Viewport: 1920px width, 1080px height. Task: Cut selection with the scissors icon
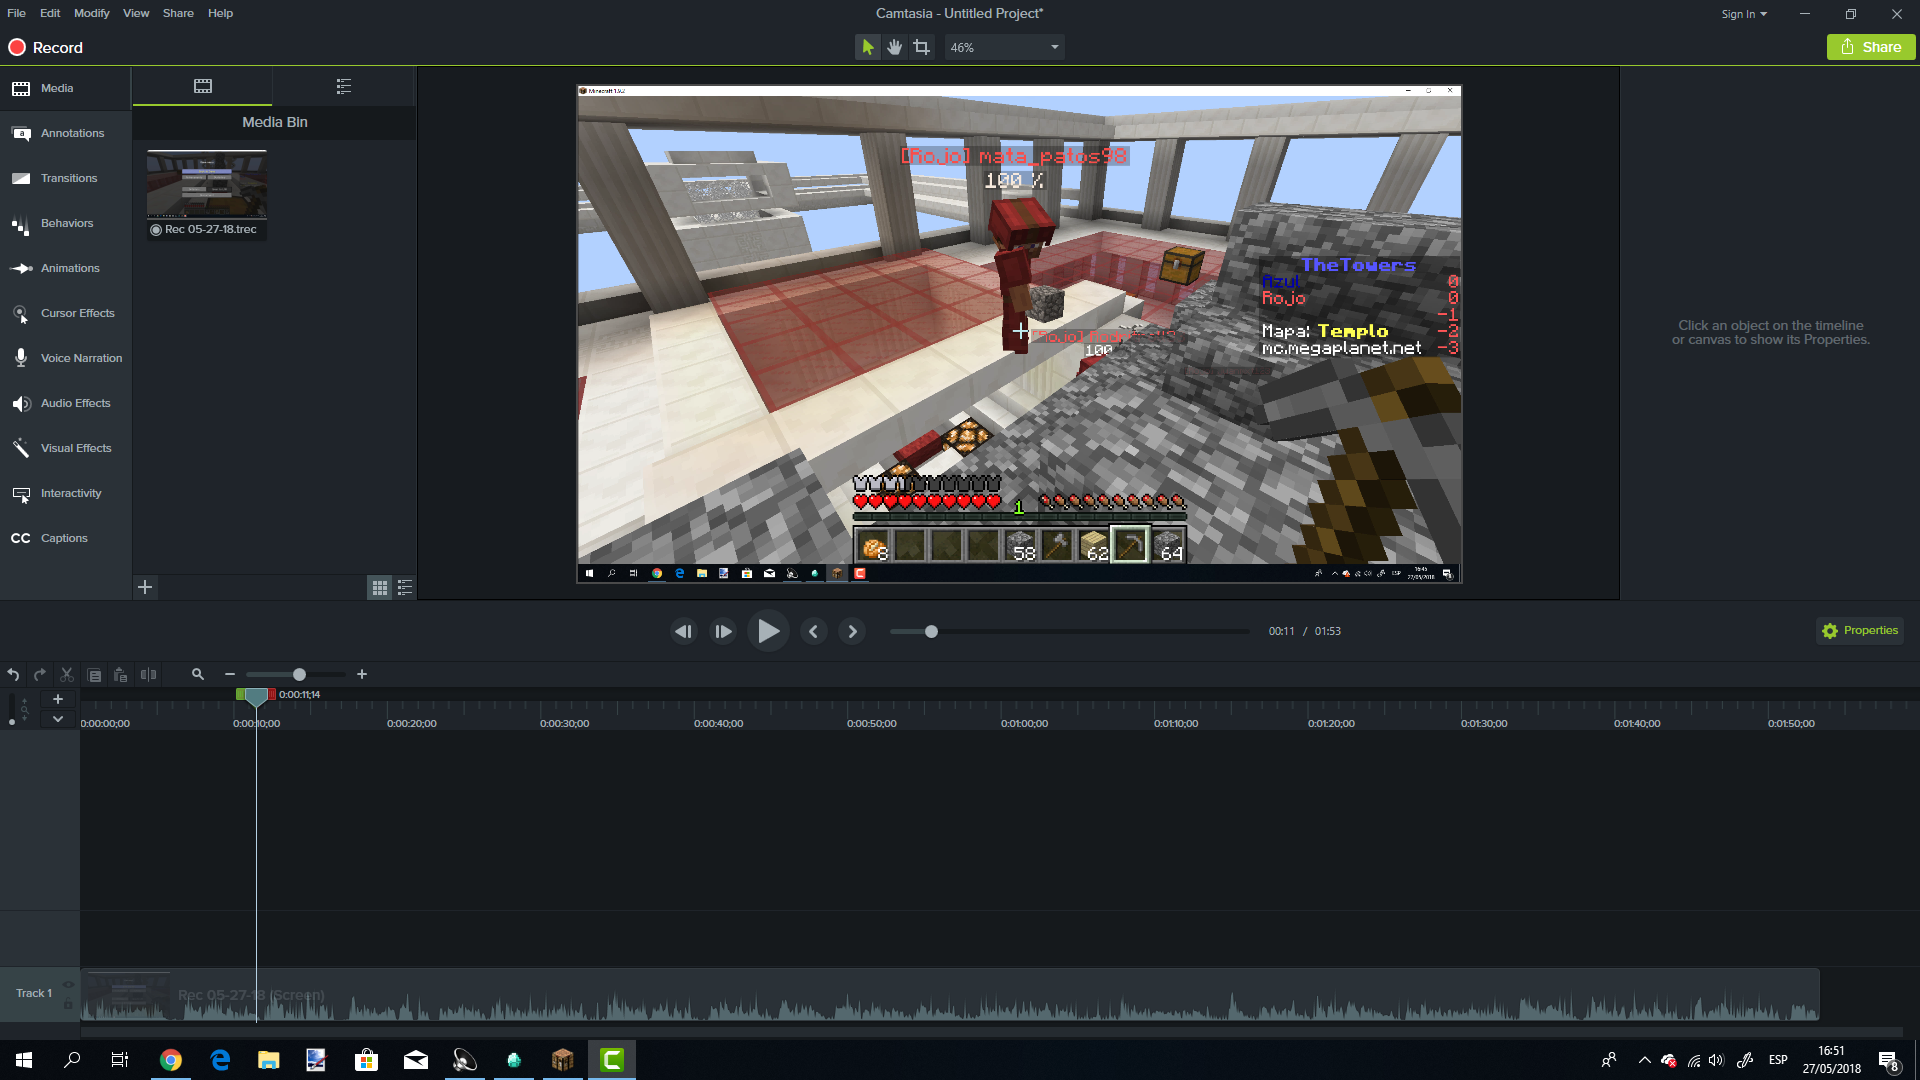67,675
